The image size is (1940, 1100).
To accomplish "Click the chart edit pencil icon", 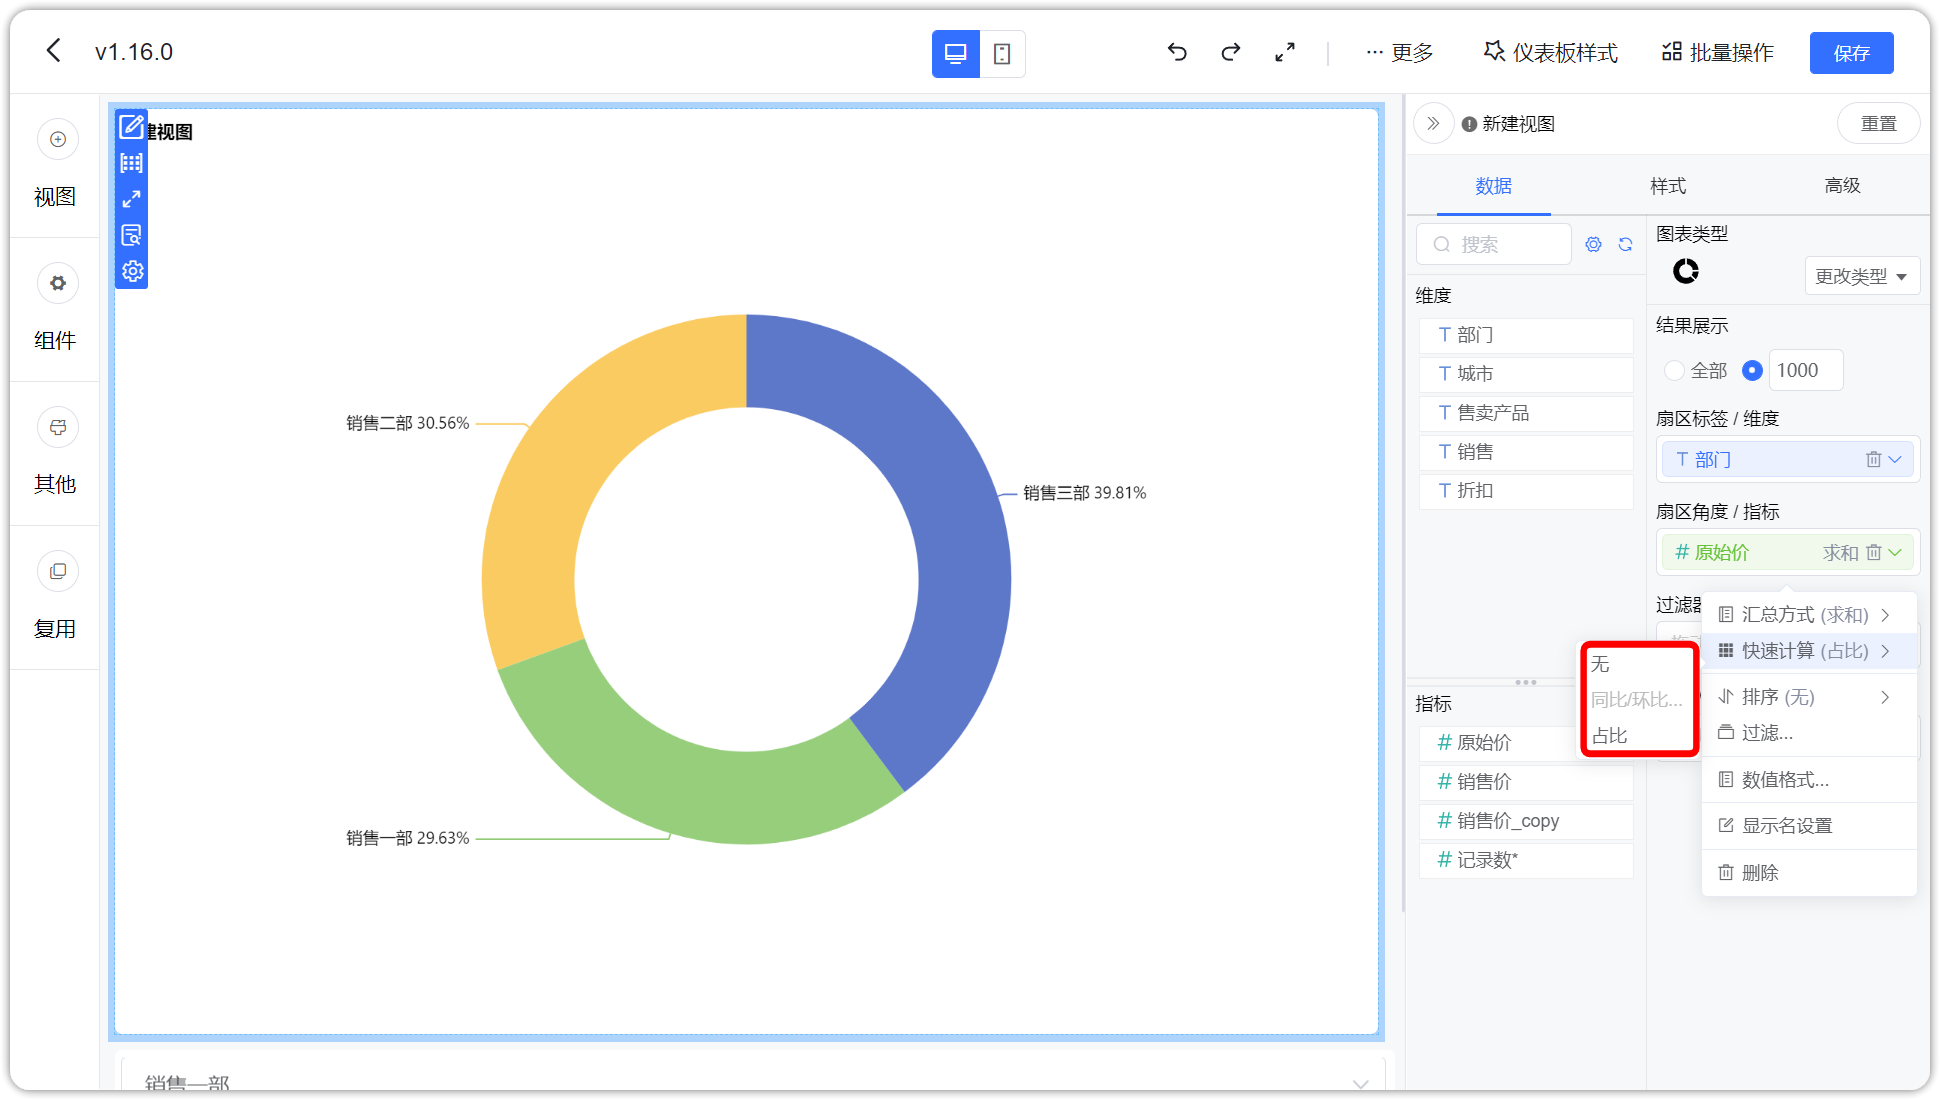I will (131, 127).
